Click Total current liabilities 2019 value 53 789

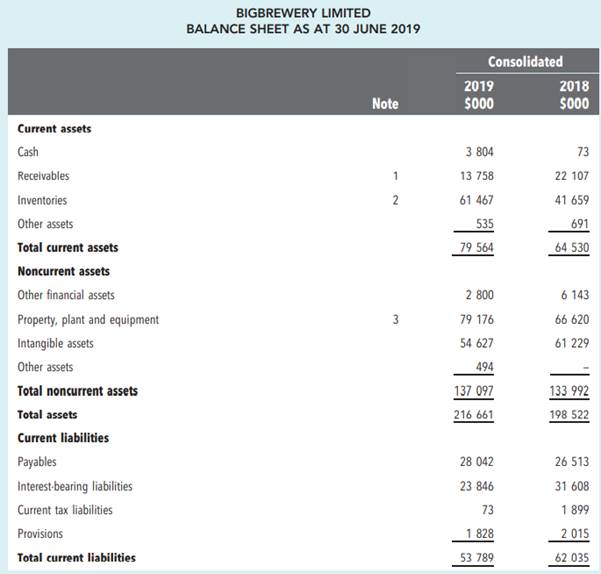click(x=475, y=557)
